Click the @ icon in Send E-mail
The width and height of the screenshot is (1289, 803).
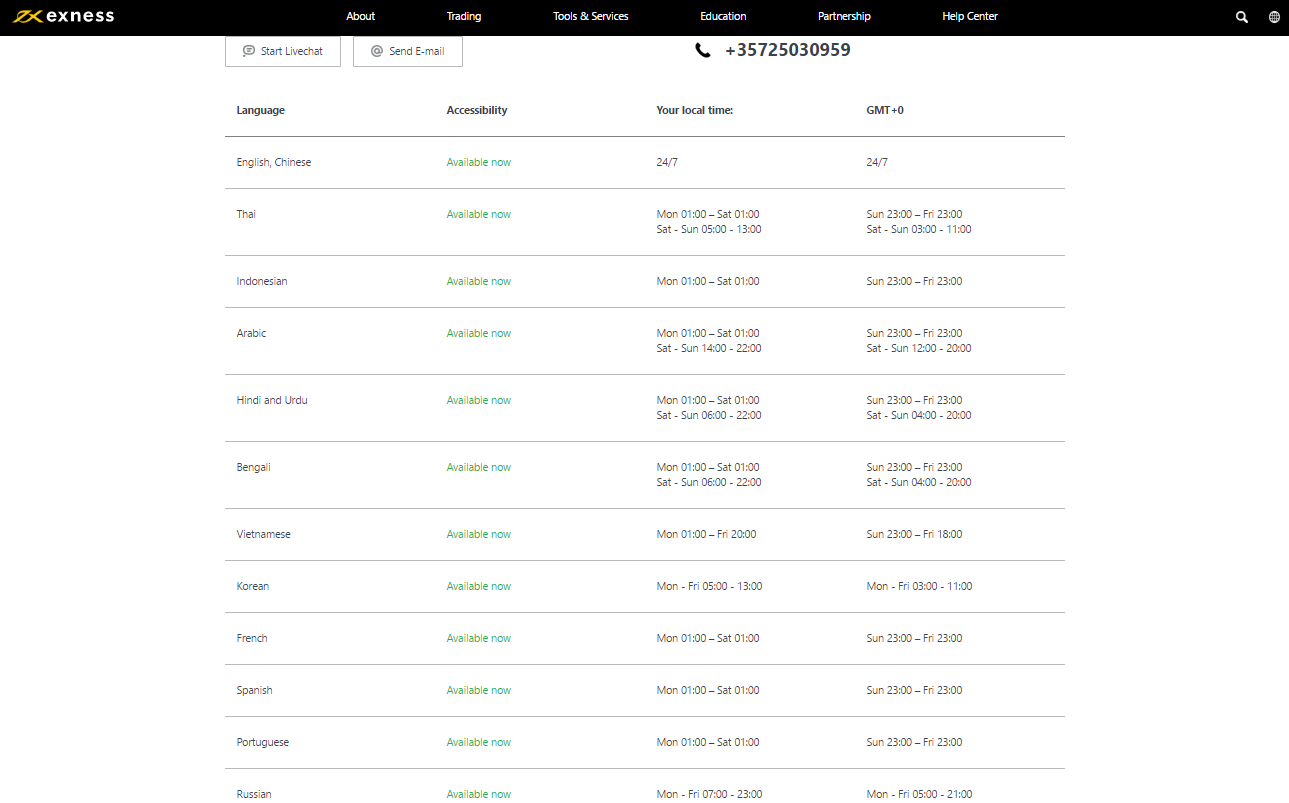point(377,51)
